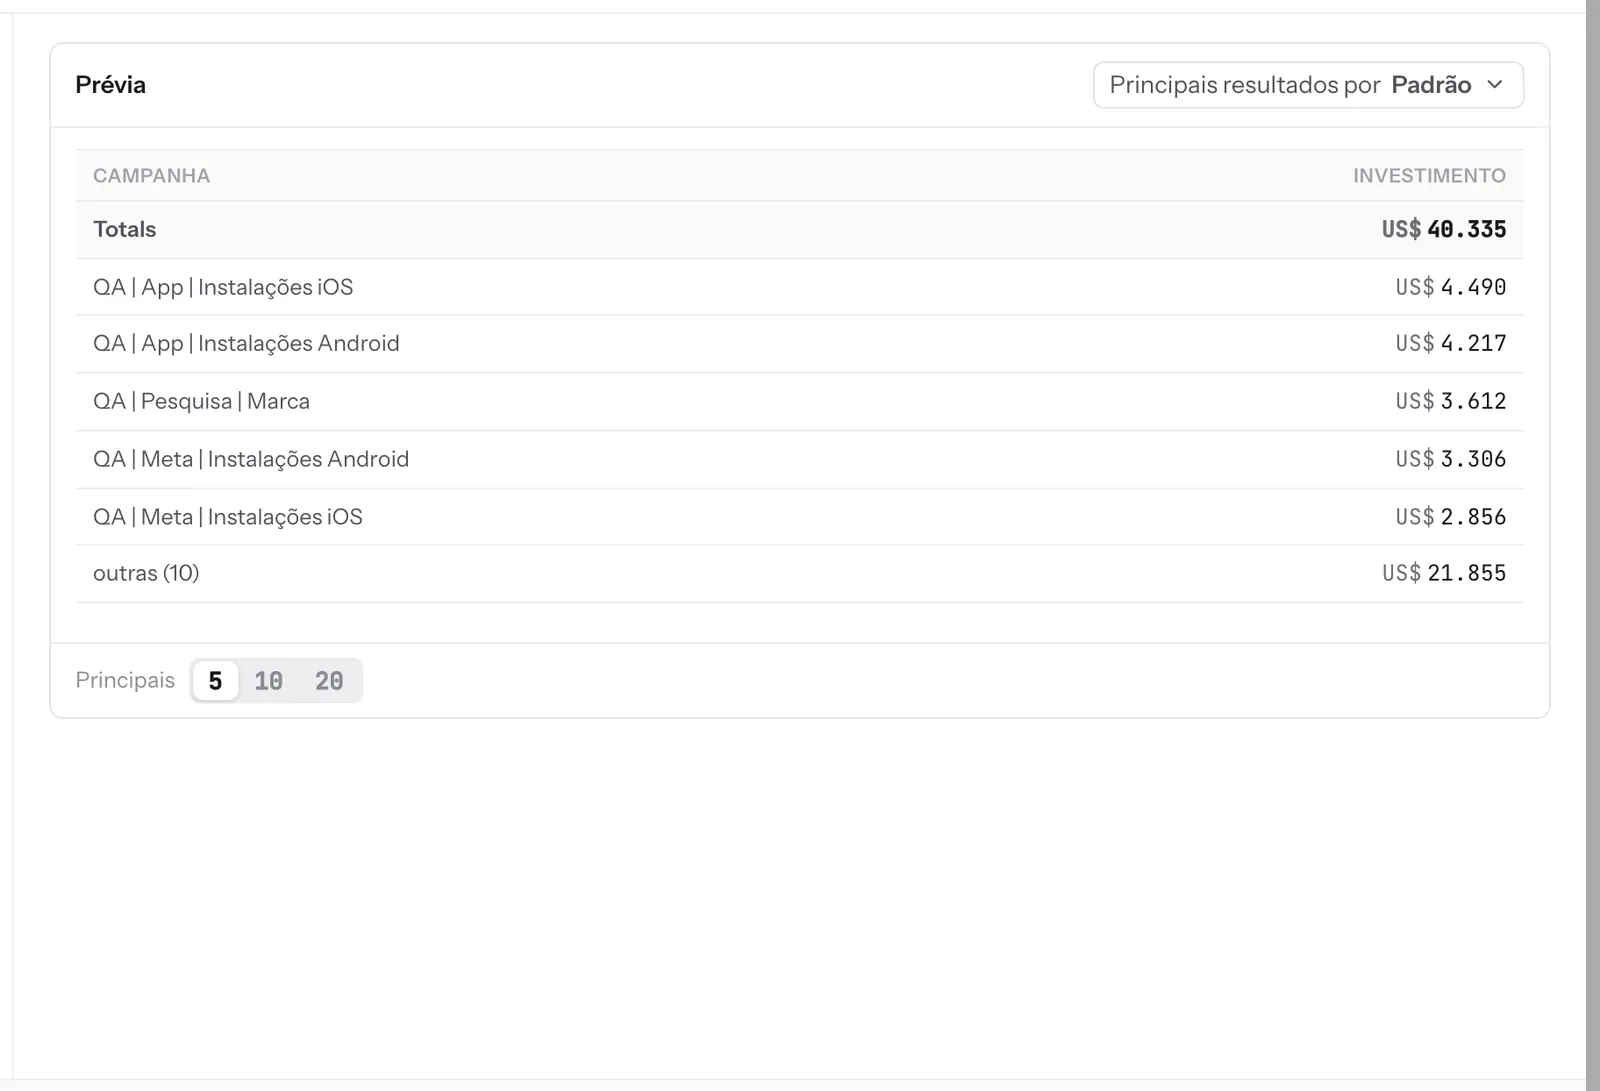Select 10 top results option

268,681
